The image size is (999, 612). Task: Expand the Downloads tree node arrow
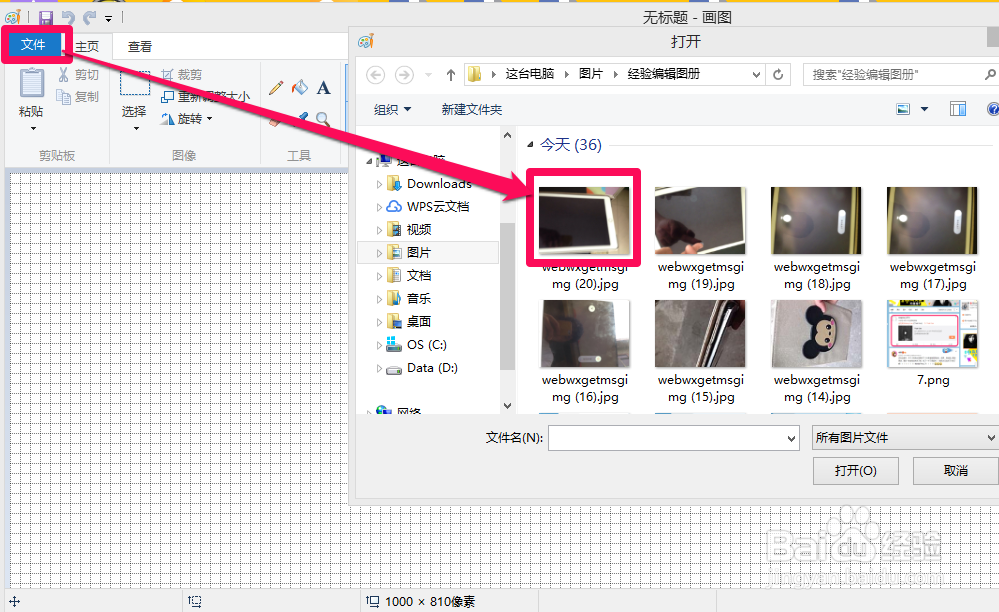379,184
